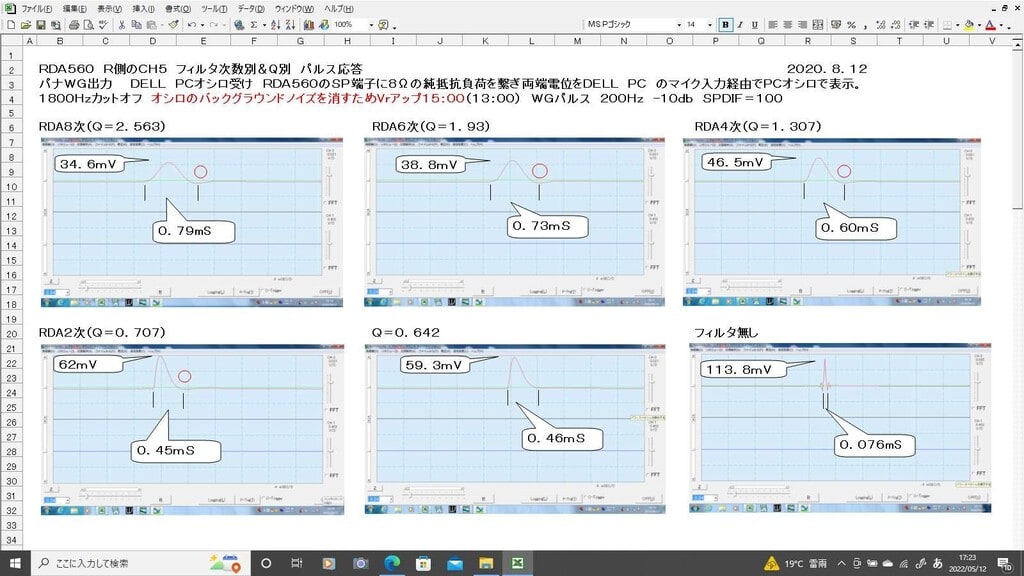Expand the Borders dropdown arrow
This screenshot has width=1024, height=576.
click(957, 25)
